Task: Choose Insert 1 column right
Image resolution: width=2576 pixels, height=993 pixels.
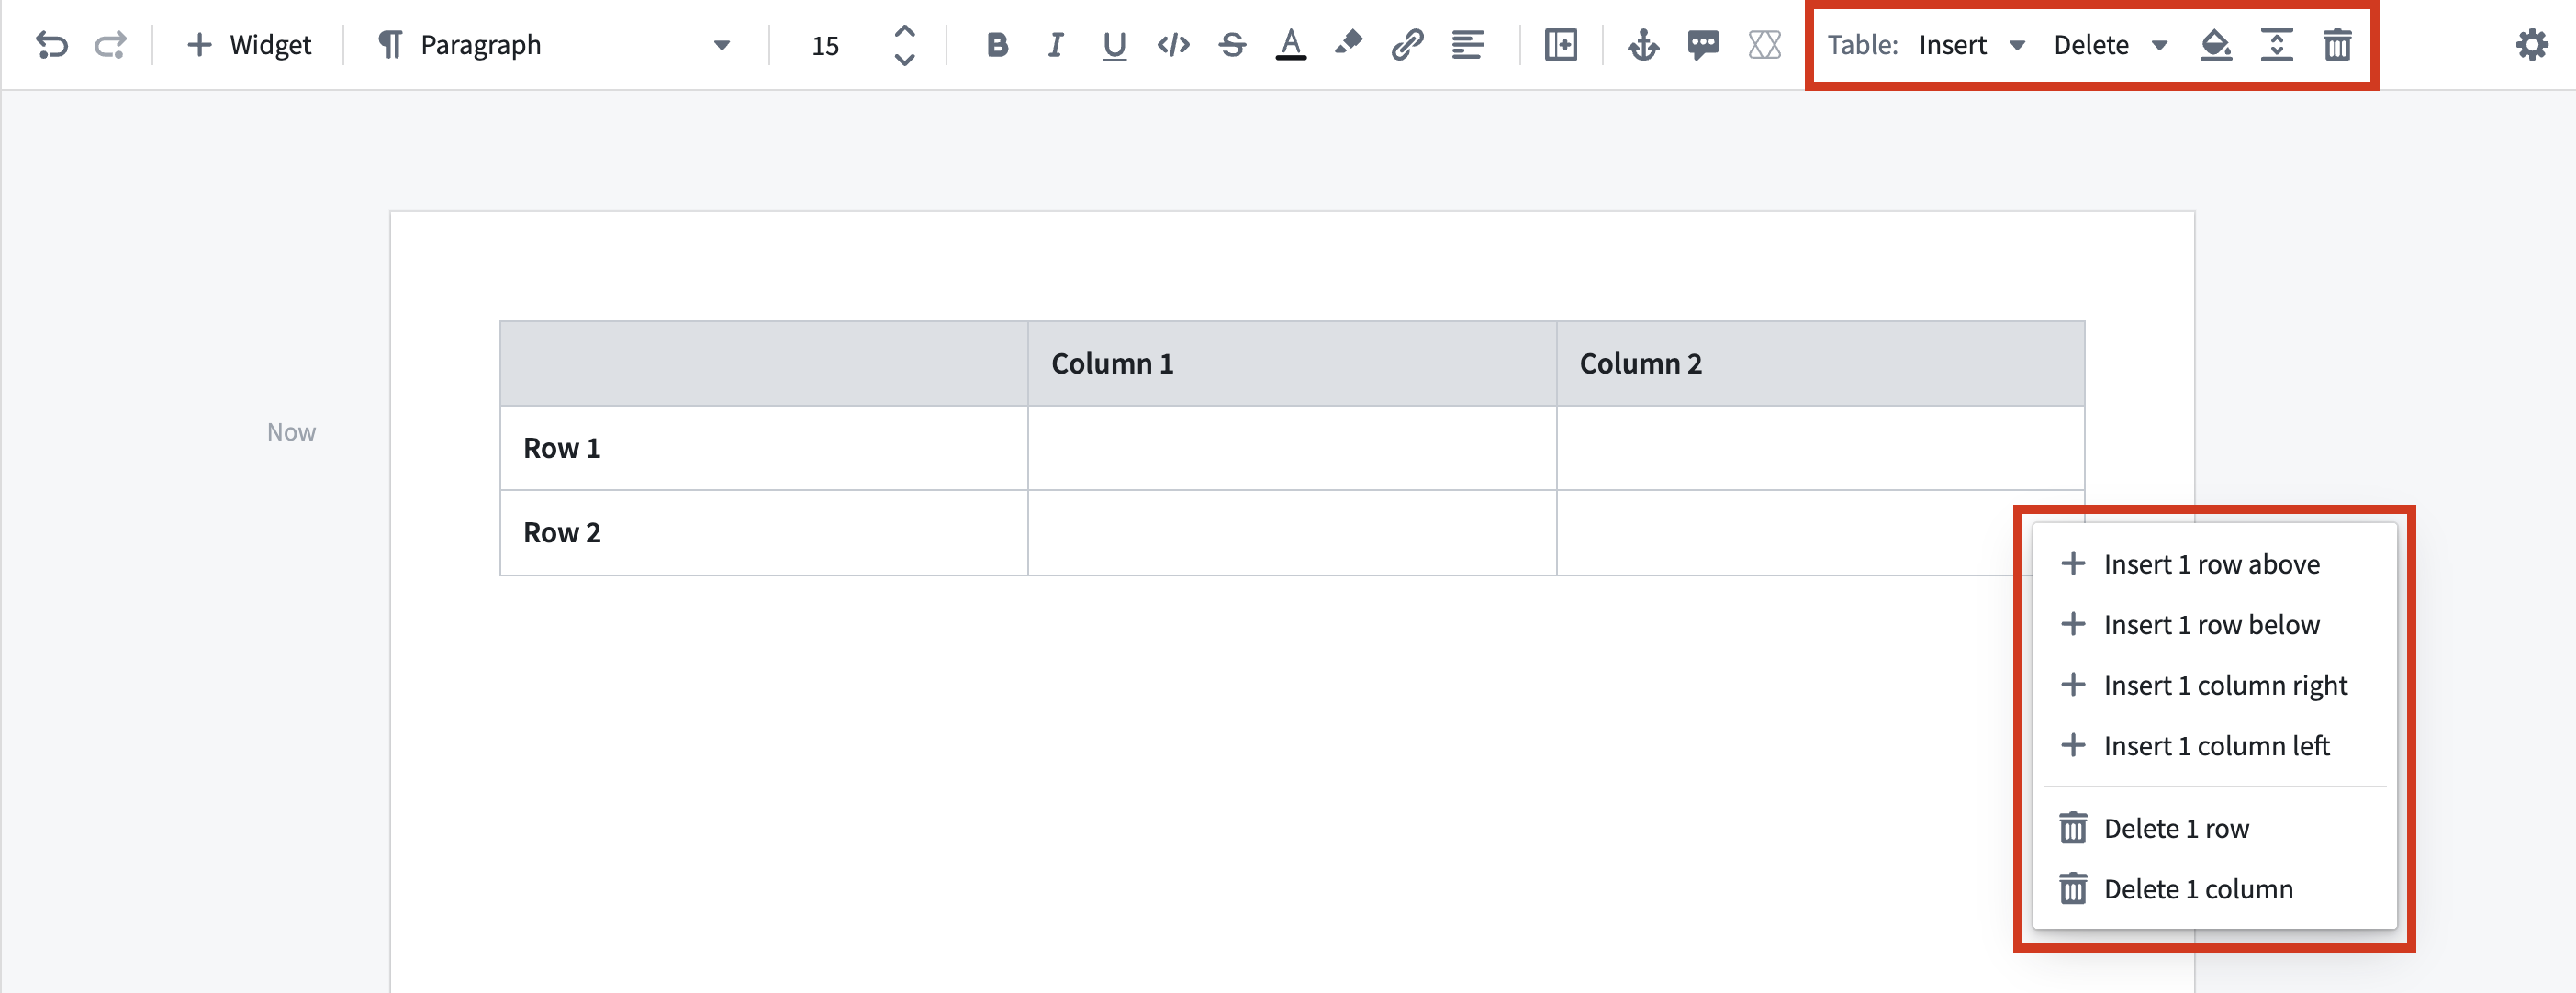Action: [x=2215, y=686]
